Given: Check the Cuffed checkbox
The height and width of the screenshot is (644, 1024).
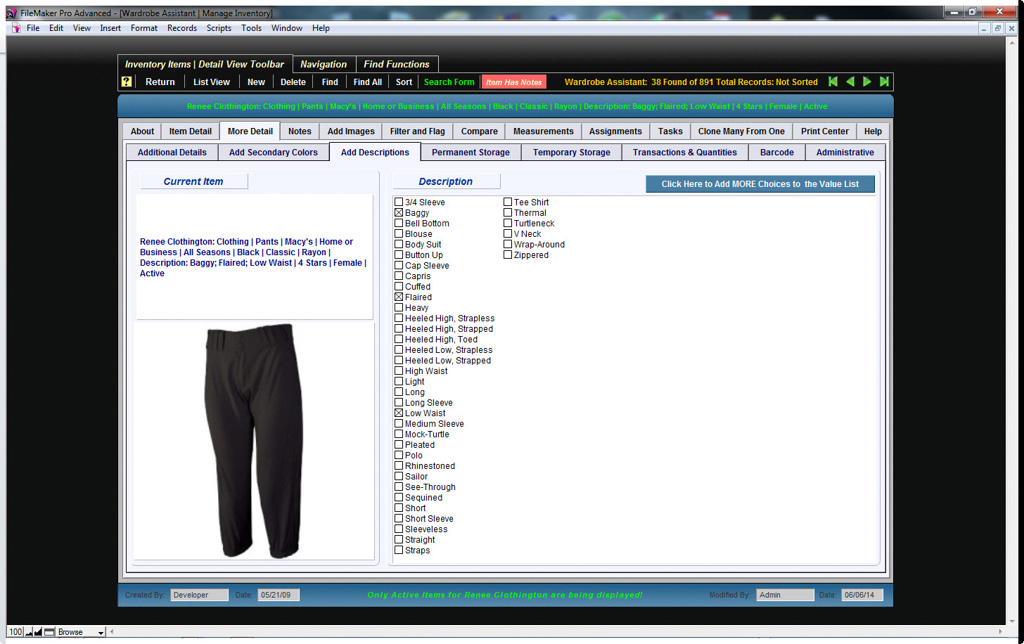Looking at the screenshot, I should pyautogui.click(x=398, y=287).
